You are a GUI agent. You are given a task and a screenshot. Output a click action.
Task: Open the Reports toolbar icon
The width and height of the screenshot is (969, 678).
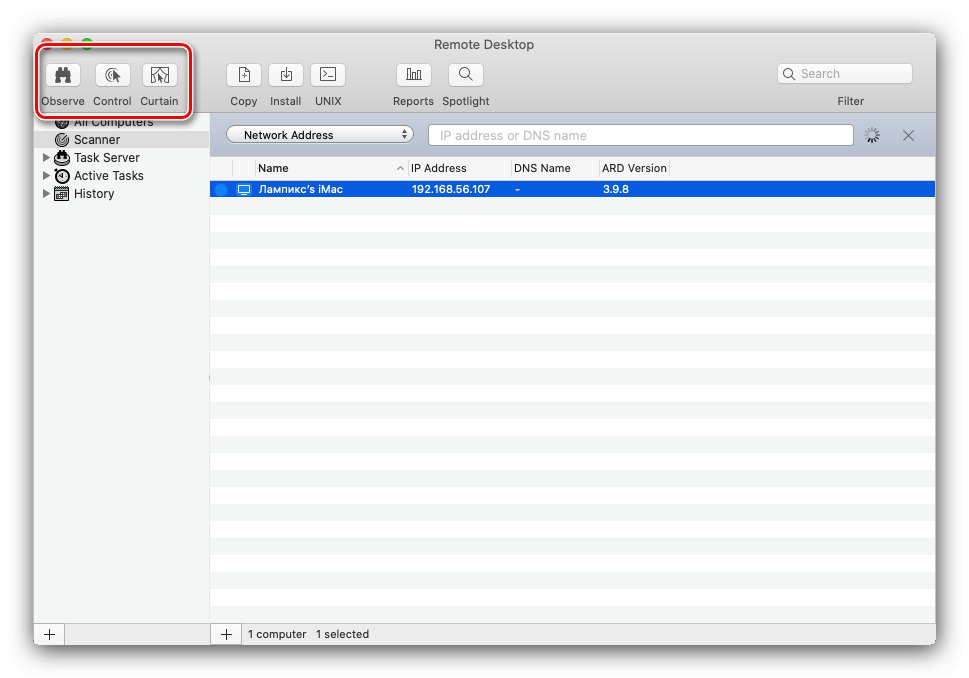click(x=413, y=75)
